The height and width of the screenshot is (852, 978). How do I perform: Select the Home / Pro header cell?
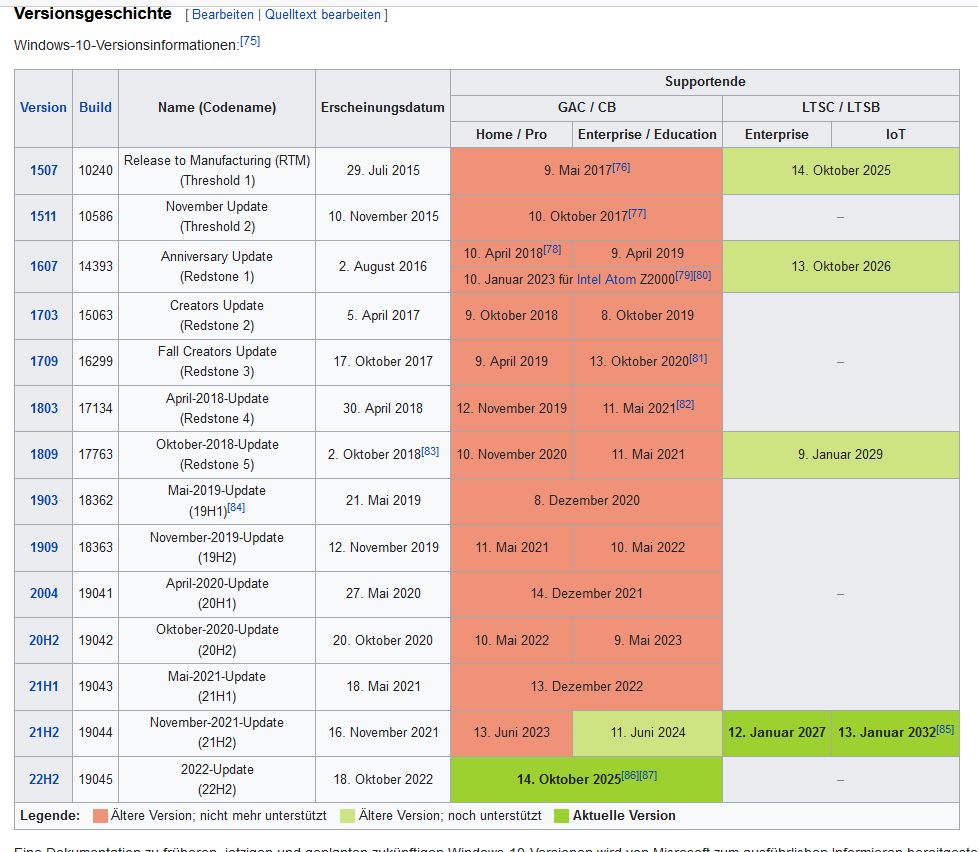point(511,135)
